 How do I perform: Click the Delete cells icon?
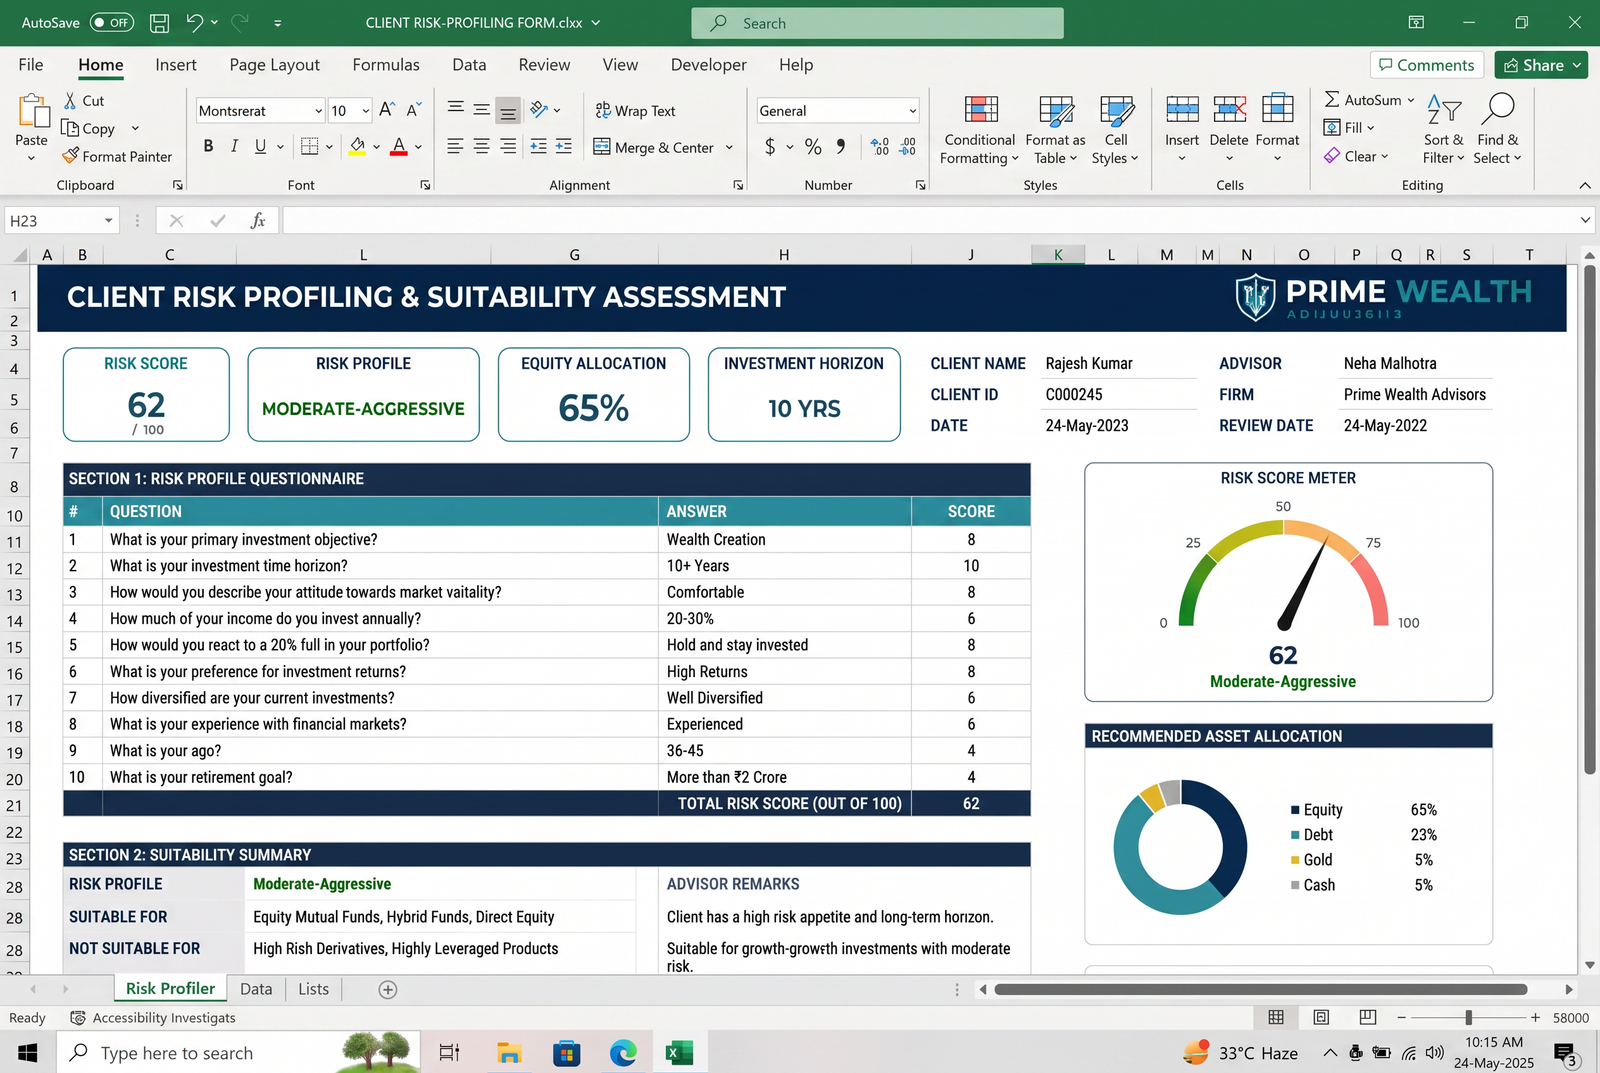point(1229,109)
